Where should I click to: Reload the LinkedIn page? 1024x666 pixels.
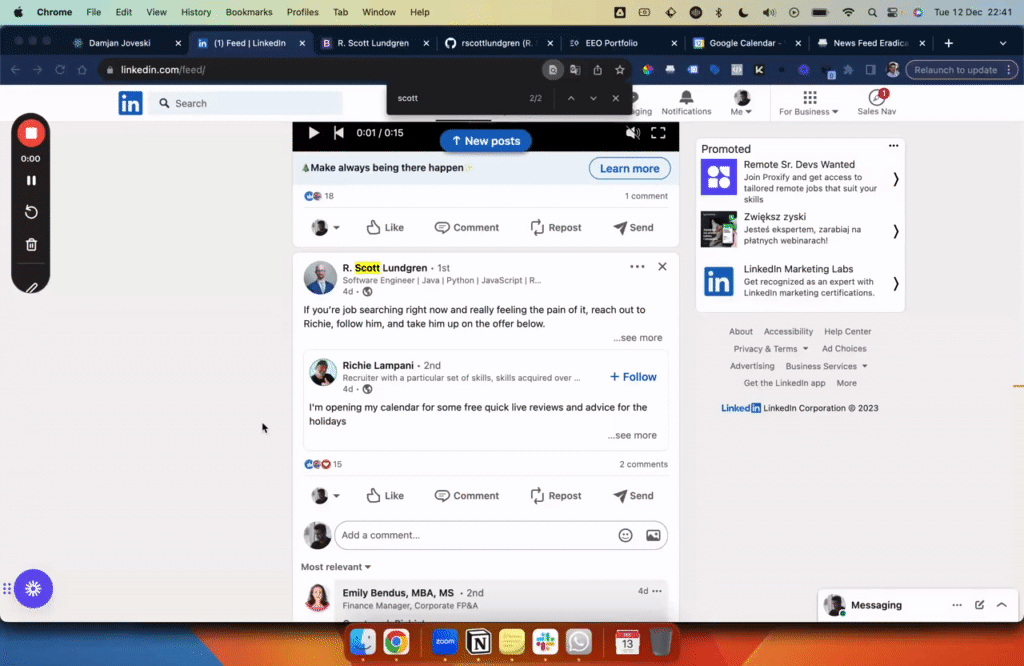tap(59, 70)
